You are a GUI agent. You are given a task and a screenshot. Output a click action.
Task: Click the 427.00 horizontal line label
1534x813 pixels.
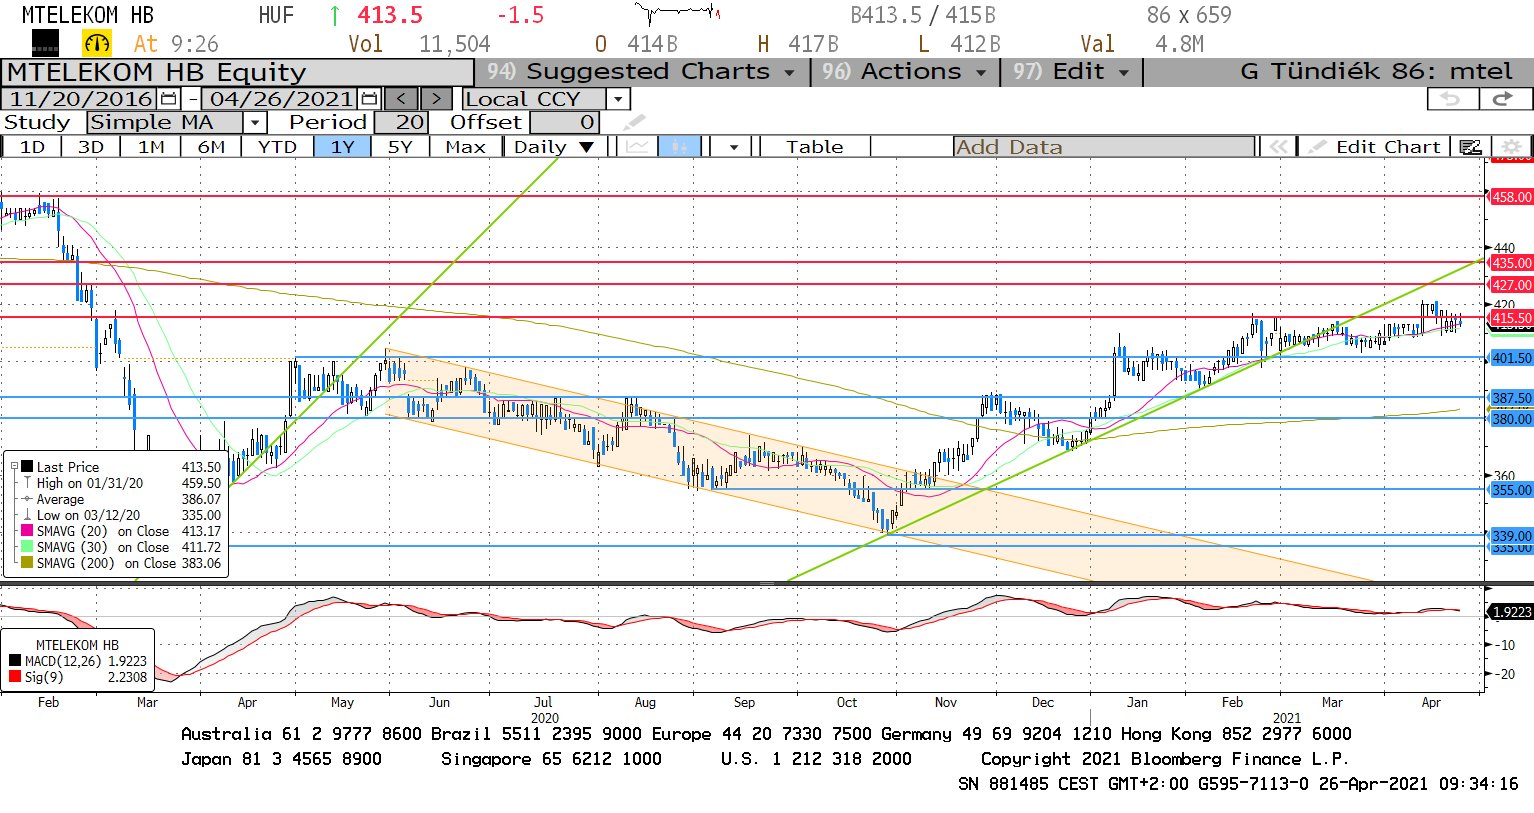coord(1511,285)
